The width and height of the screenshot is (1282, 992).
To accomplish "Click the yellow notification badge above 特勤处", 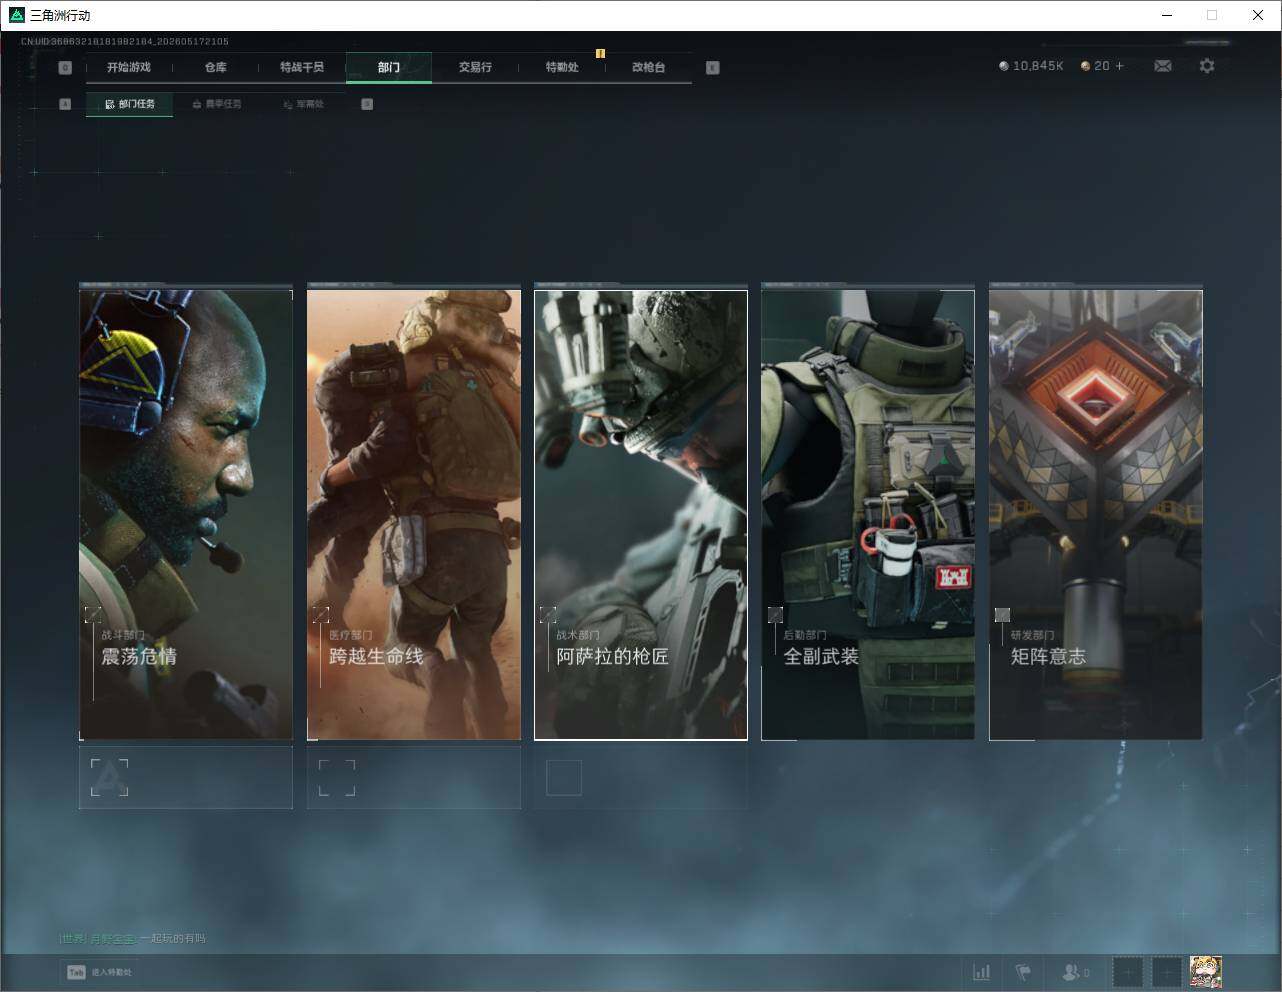I will point(600,53).
